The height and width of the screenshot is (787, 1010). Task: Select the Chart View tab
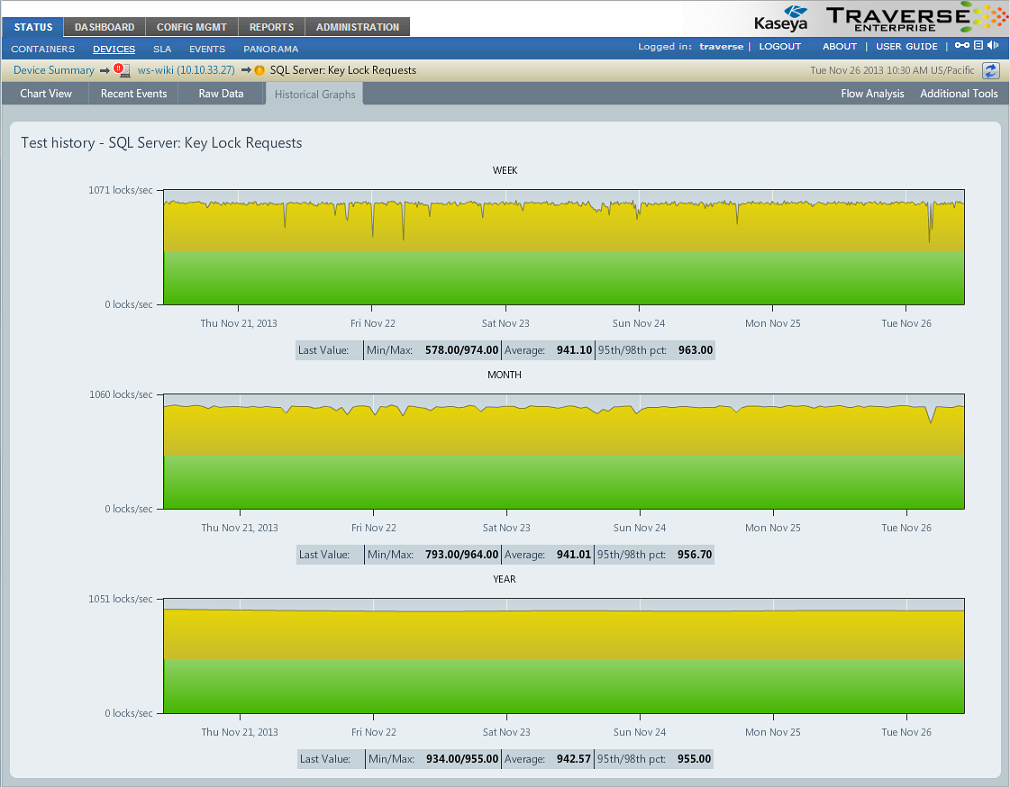(46, 94)
